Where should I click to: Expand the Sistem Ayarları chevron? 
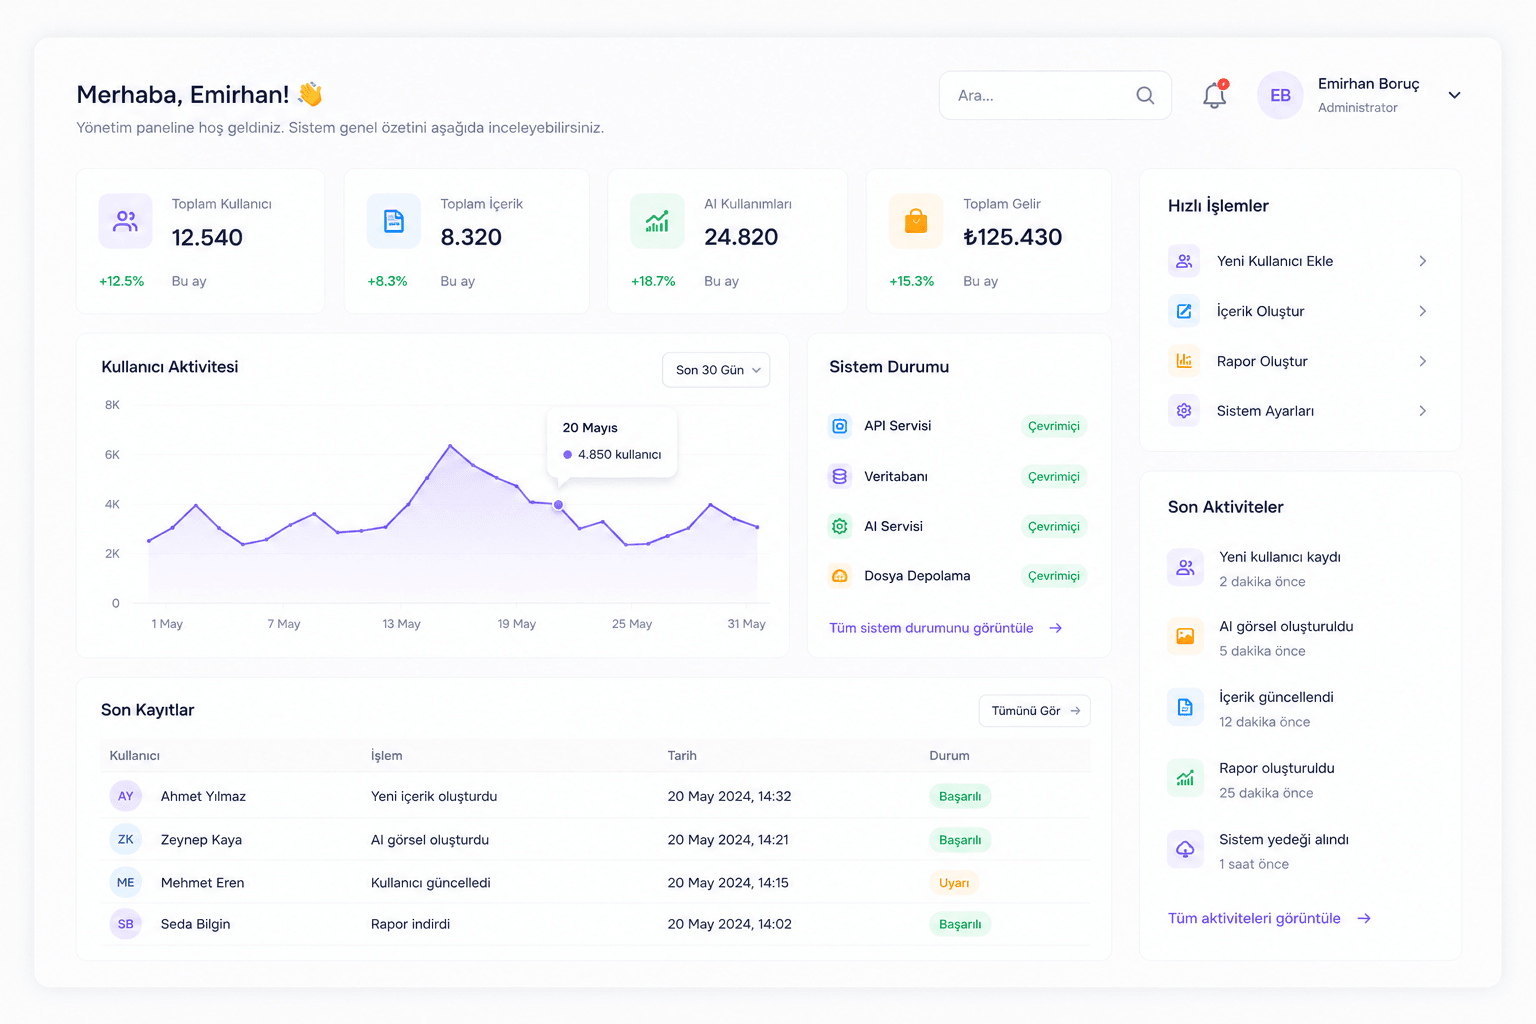pos(1422,411)
